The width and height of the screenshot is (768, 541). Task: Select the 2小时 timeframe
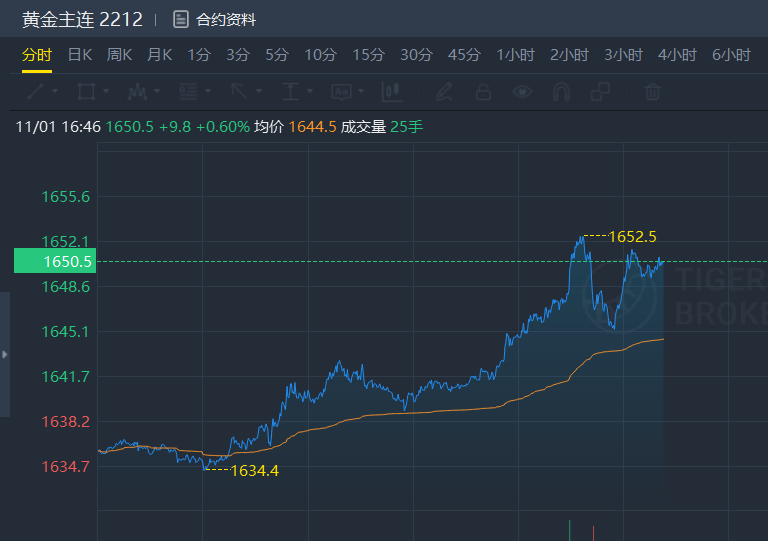pyautogui.click(x=569, y=55)
